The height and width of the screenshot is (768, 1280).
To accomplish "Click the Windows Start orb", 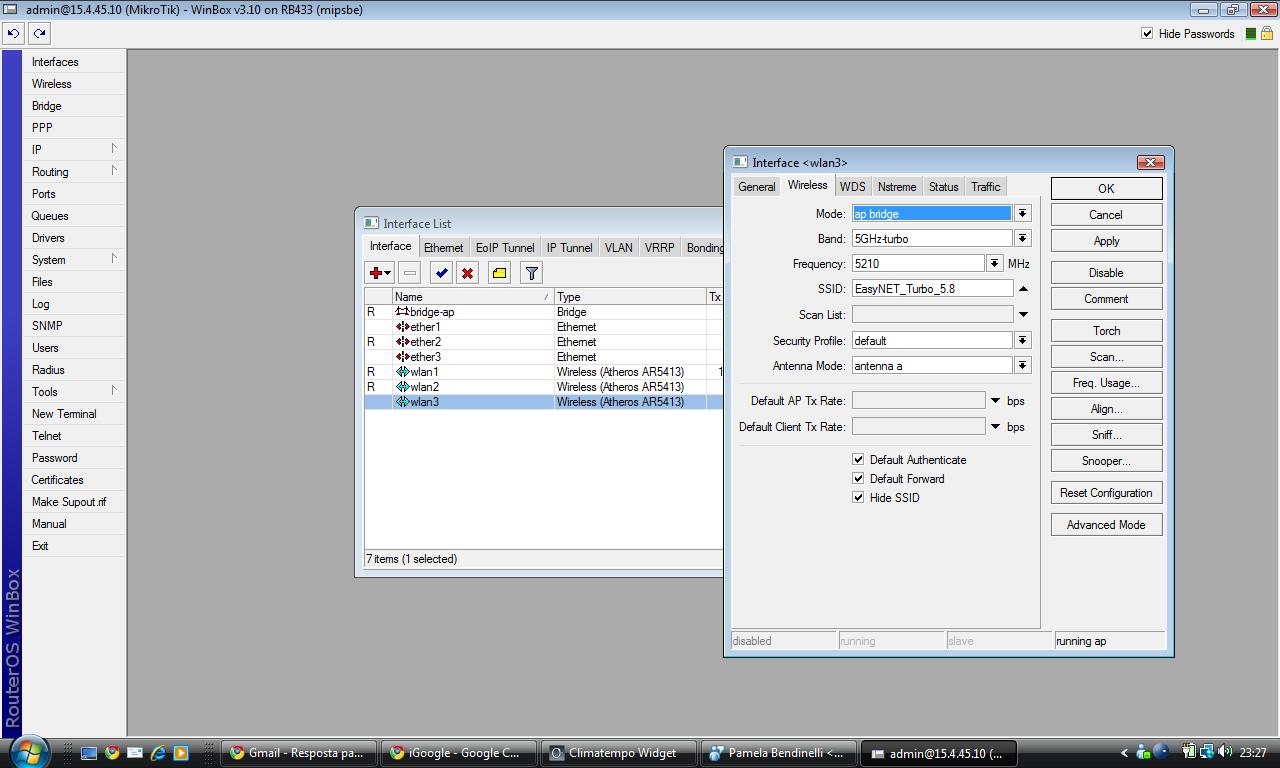I will 27,751.
